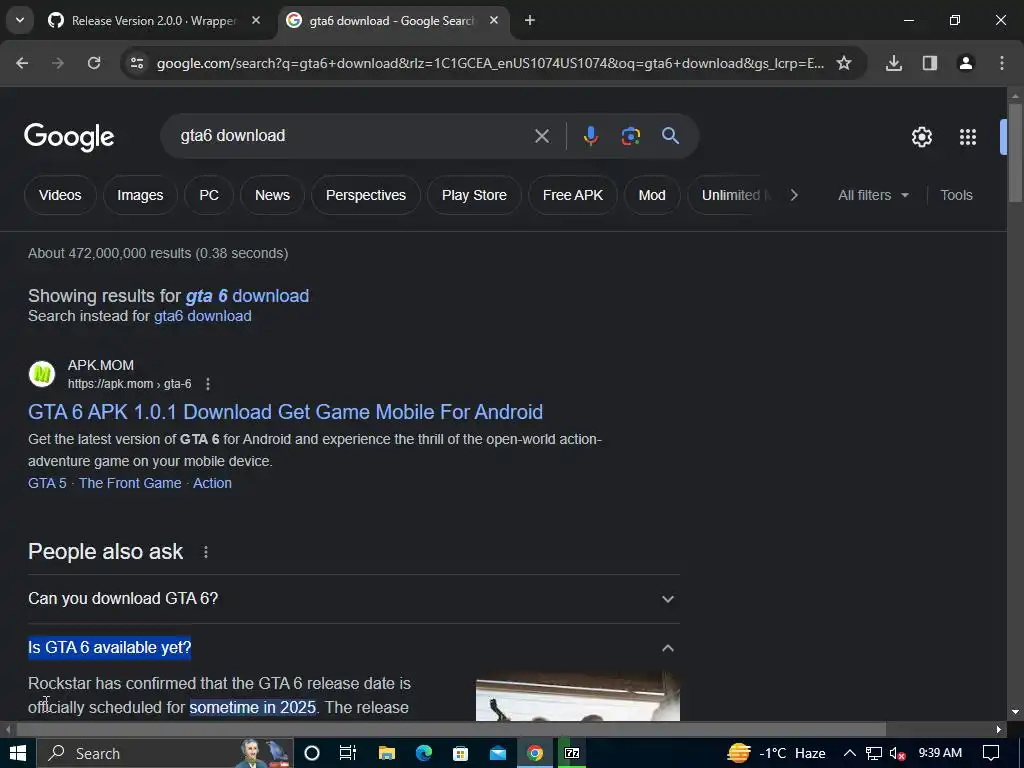Open Mail app from taskbar

(498, 754)
